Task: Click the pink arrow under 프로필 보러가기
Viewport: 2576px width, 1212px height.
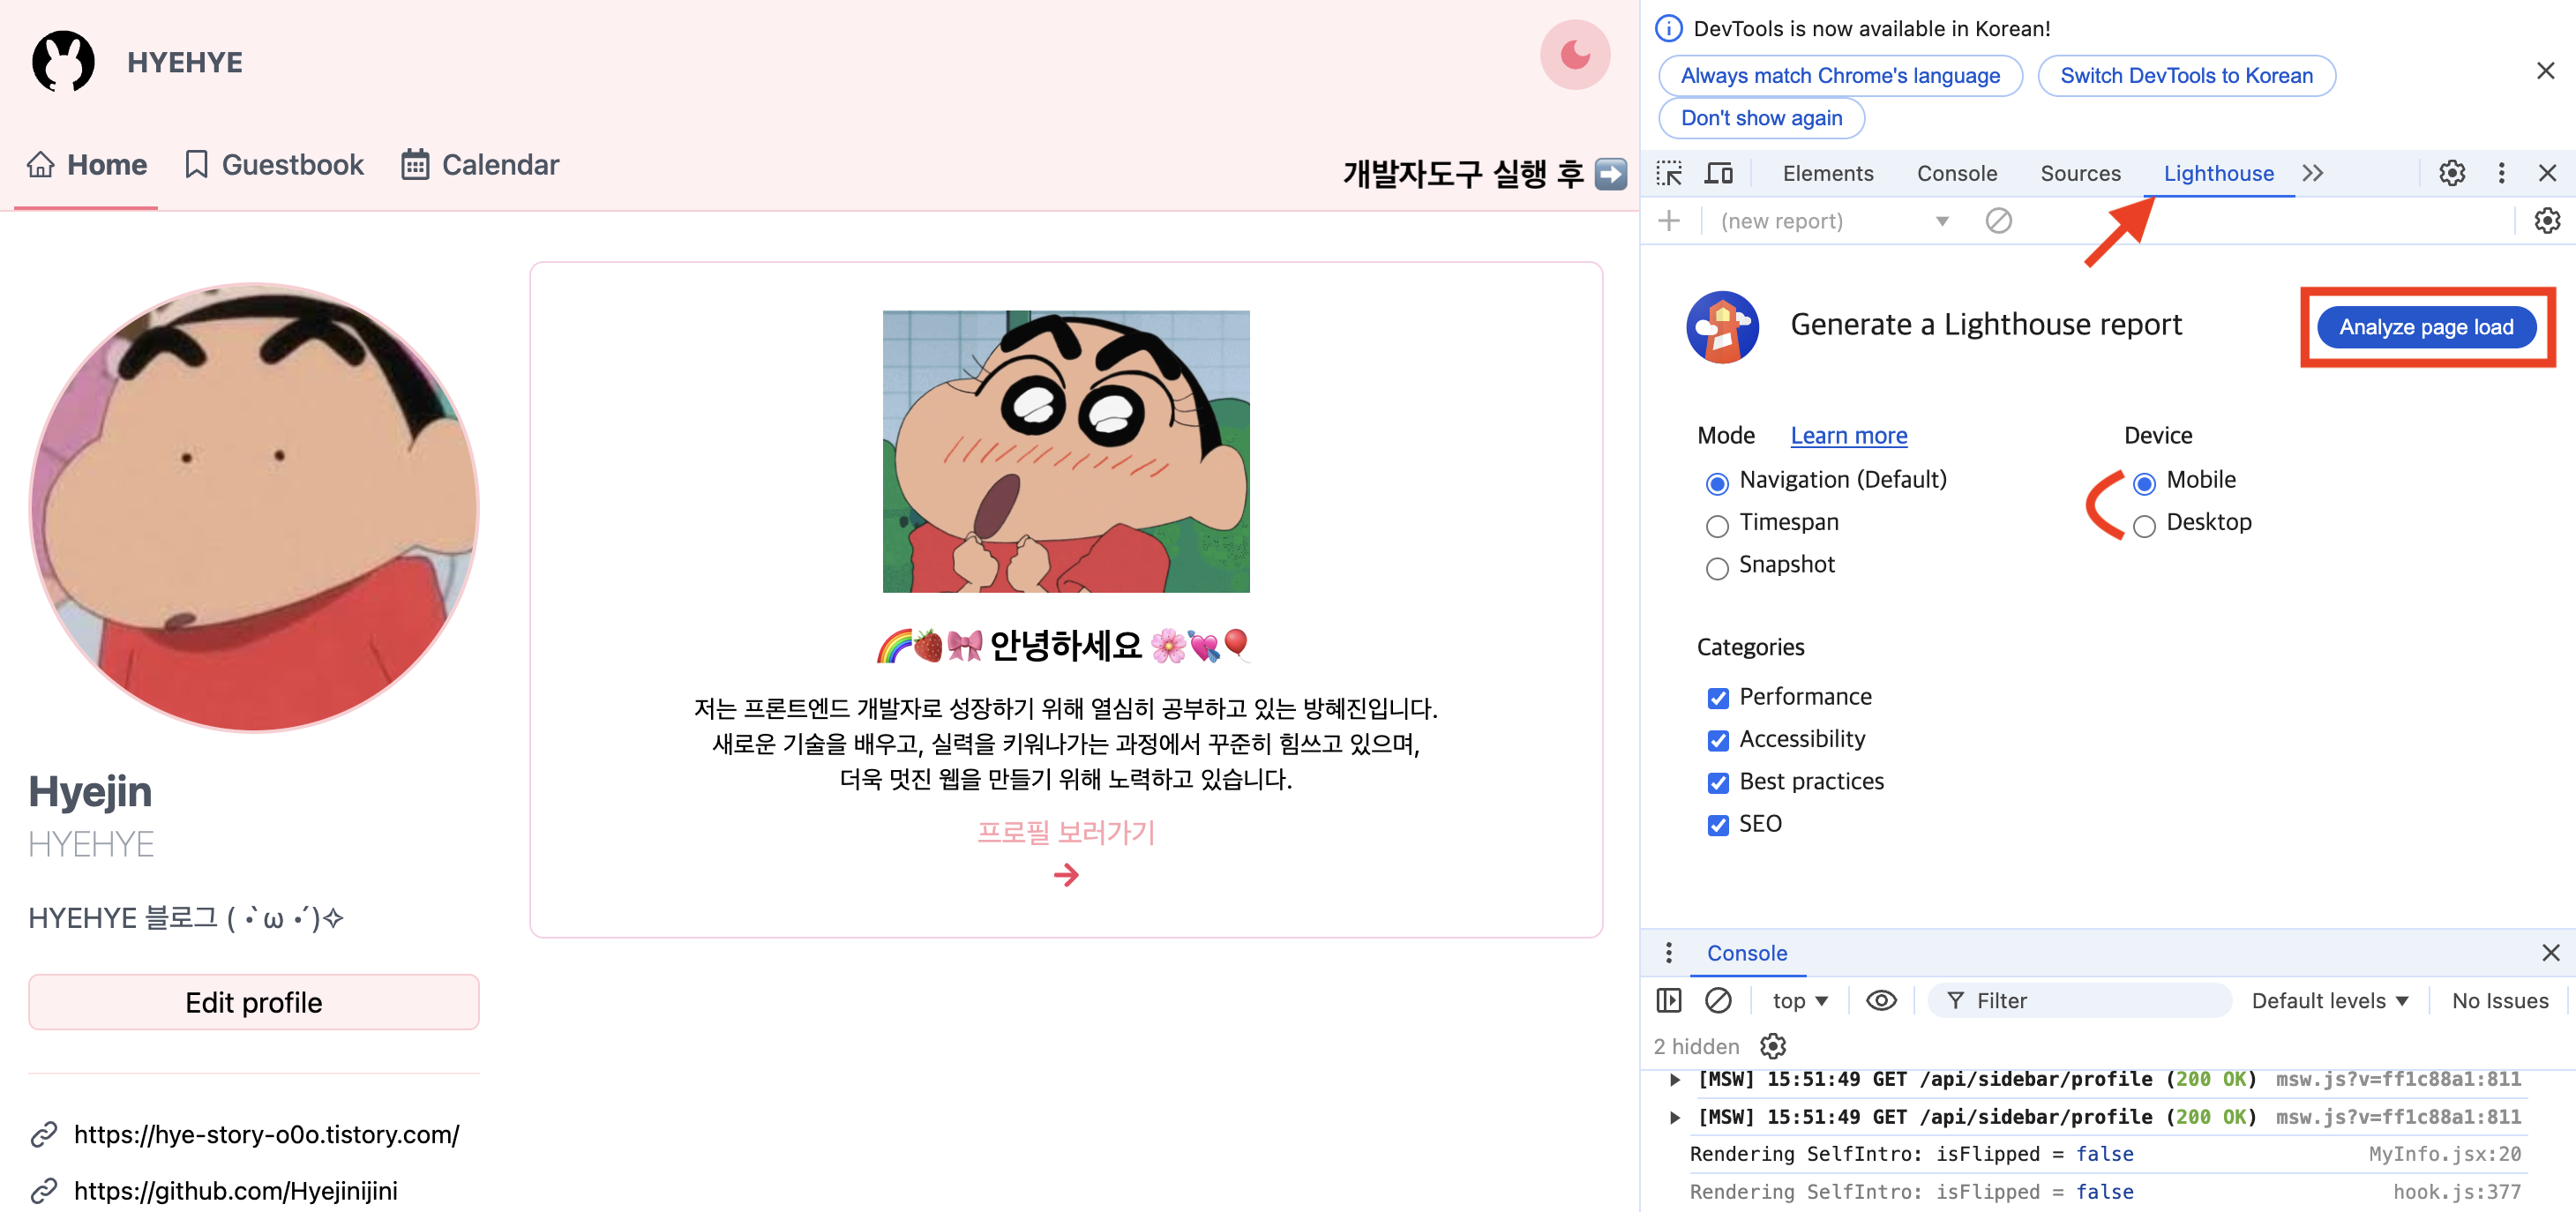Action: pos(1066,875)
